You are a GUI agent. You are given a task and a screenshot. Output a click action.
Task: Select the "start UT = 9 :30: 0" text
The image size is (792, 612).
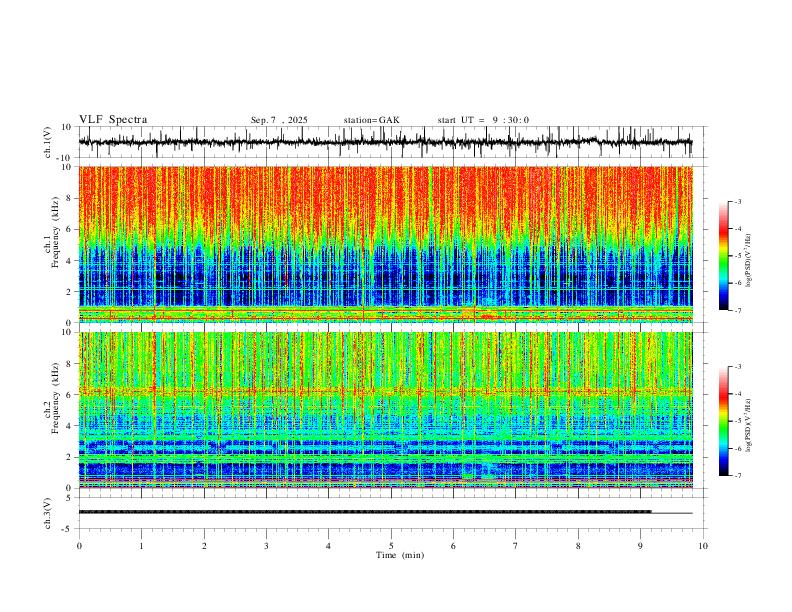click(483, 120)
